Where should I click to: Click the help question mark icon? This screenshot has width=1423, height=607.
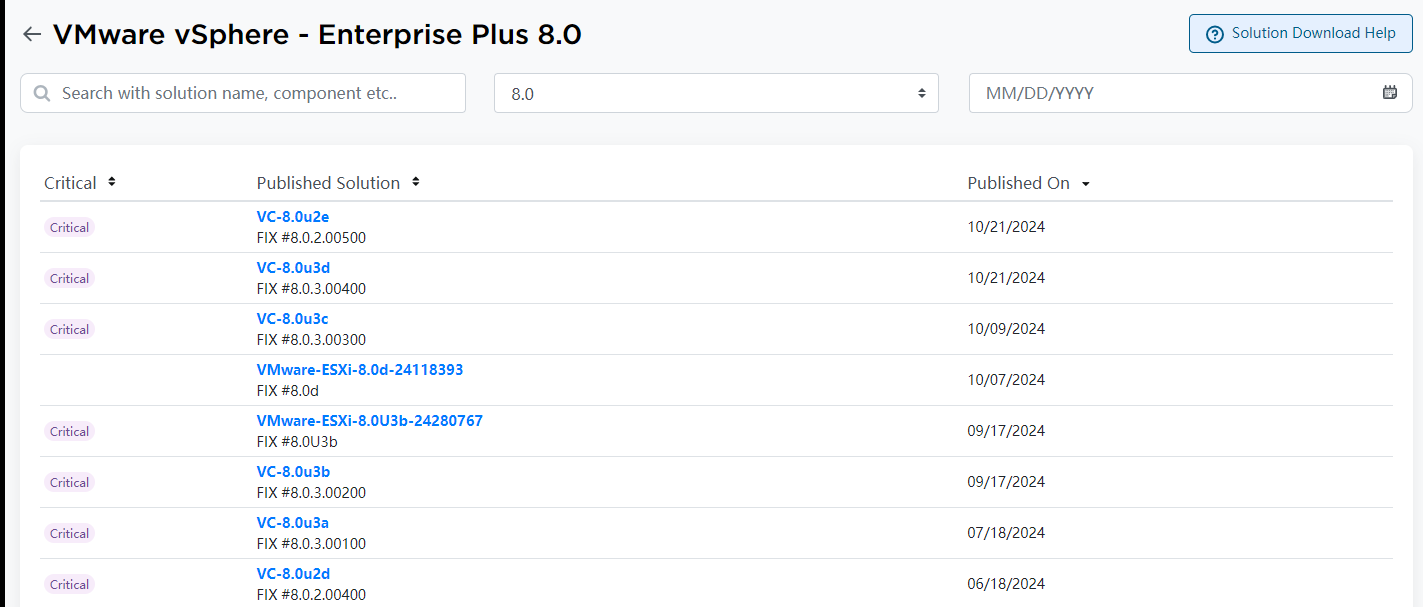coord(1215,34)
